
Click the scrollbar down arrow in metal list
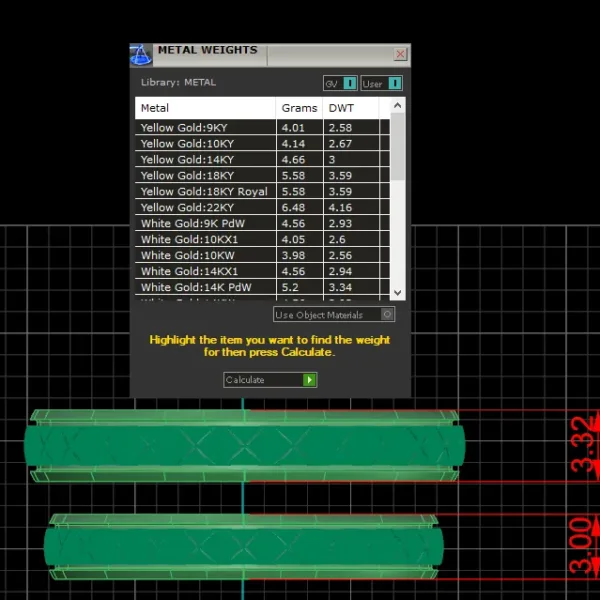click(x=398, y=293)
